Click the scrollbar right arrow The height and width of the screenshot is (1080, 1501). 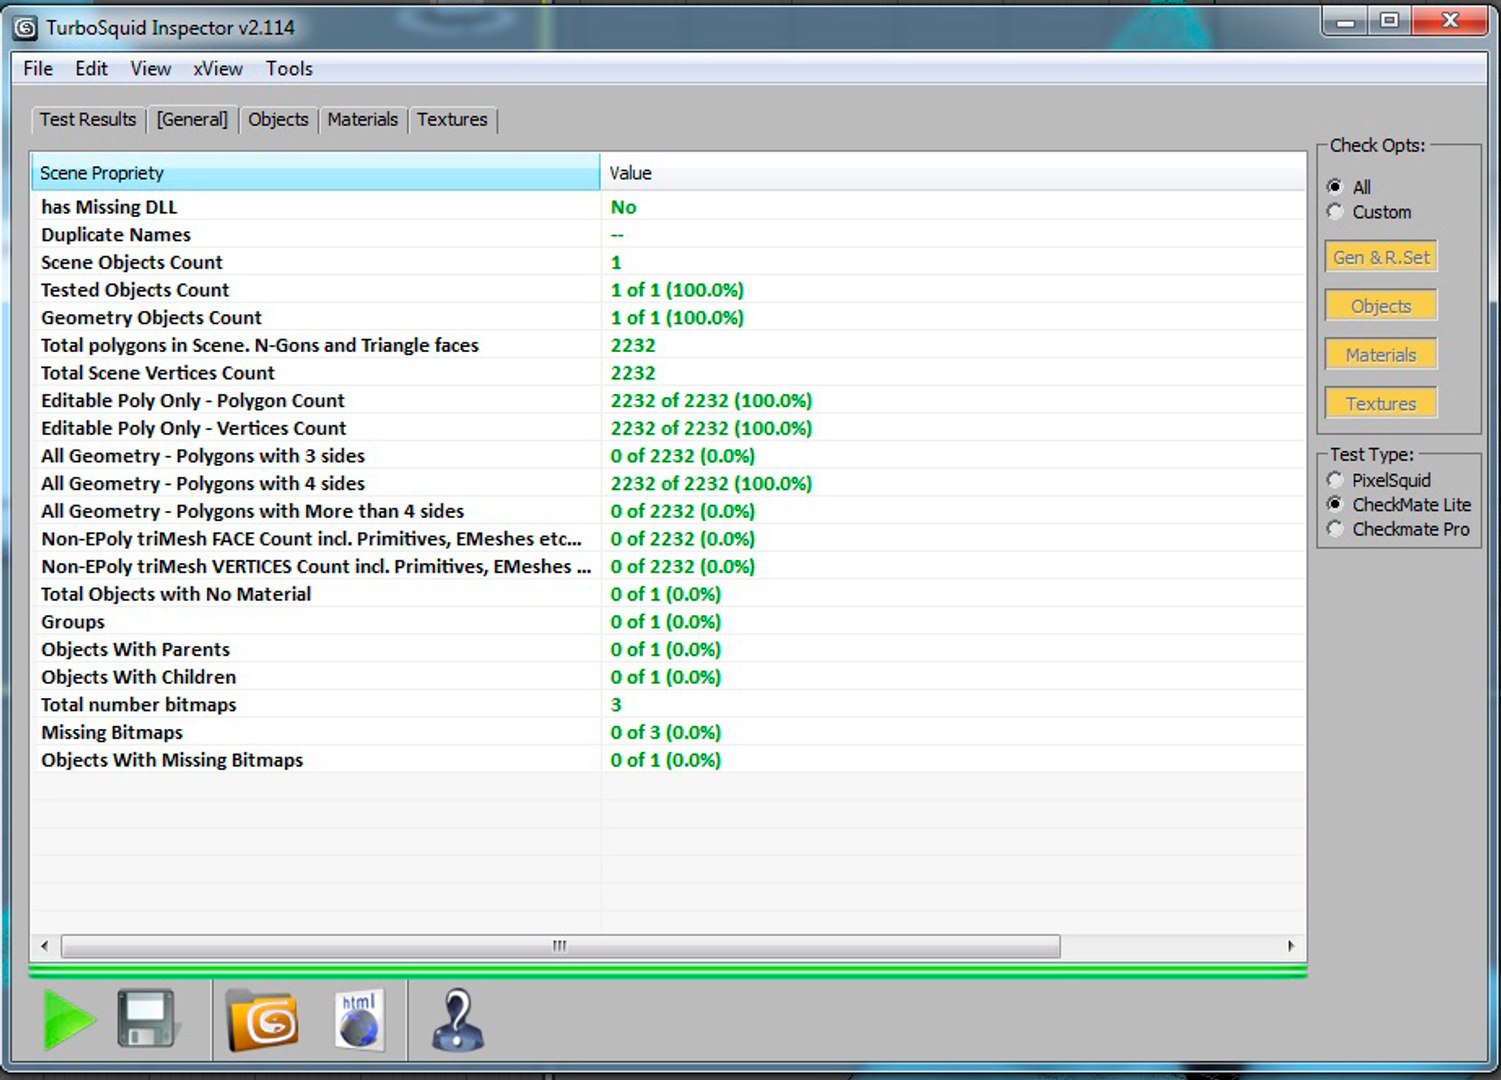point(1291,946)
